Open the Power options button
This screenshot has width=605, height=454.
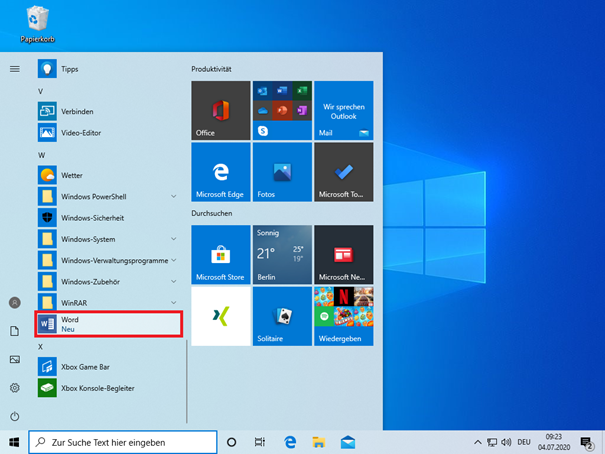click(14, 416)
